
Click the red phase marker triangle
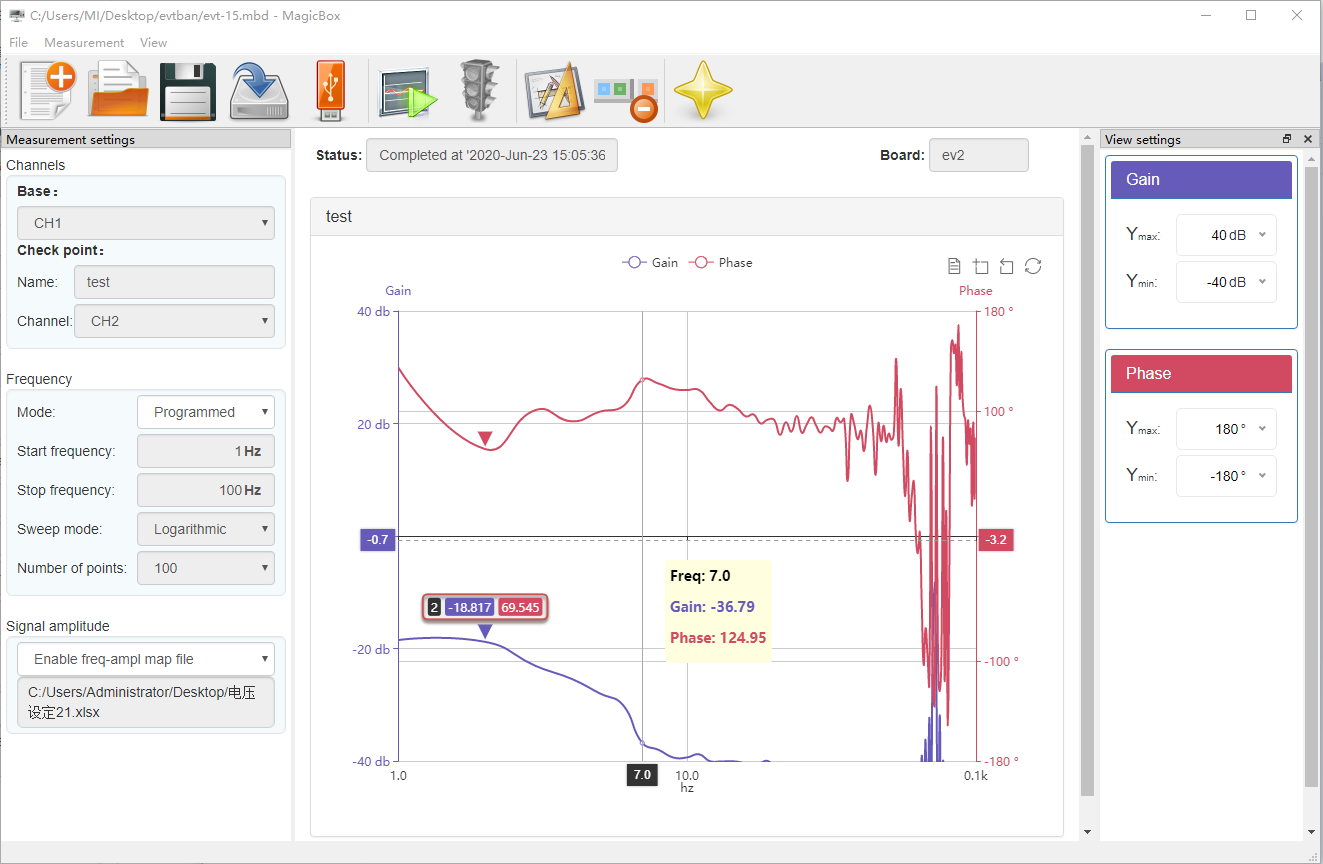[x=485, y=438]
